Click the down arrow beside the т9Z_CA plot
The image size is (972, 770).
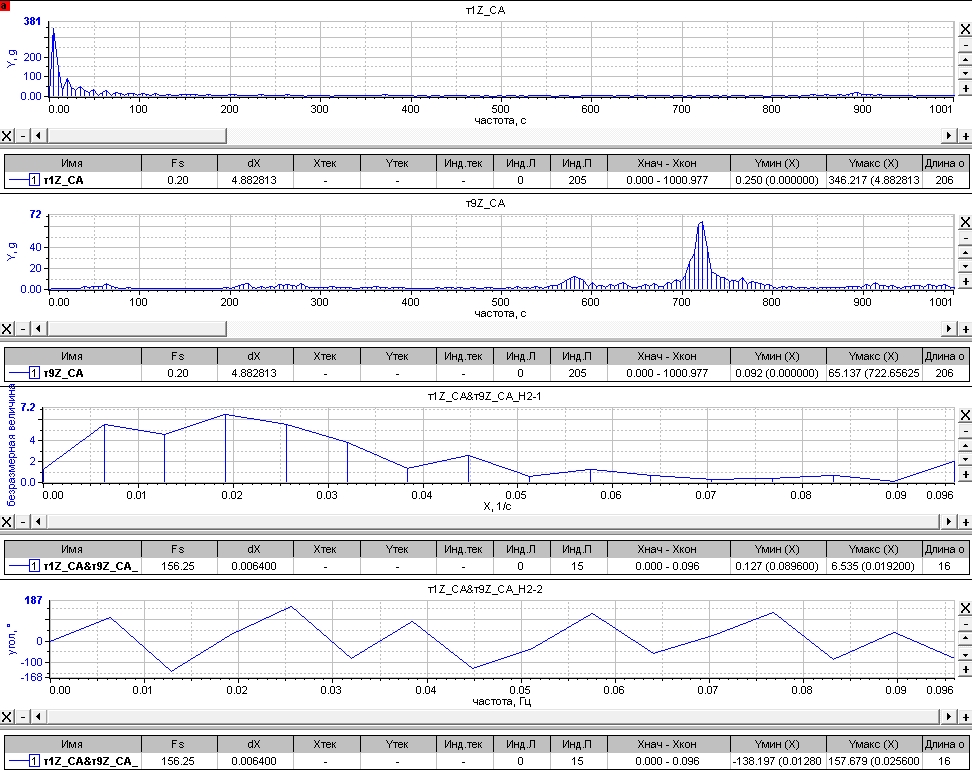965,266
